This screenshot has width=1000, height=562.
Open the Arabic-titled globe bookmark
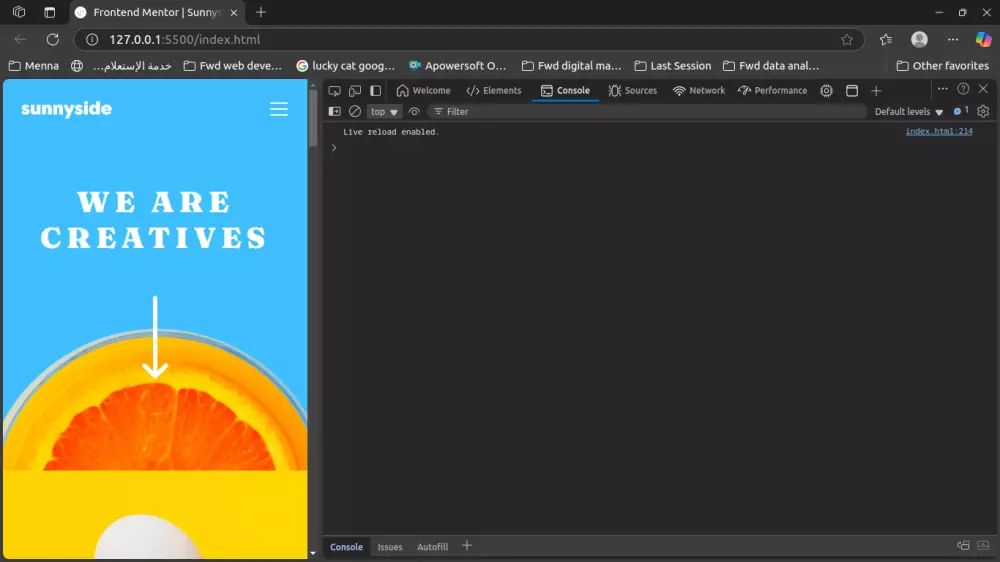(x=121, y=66)
